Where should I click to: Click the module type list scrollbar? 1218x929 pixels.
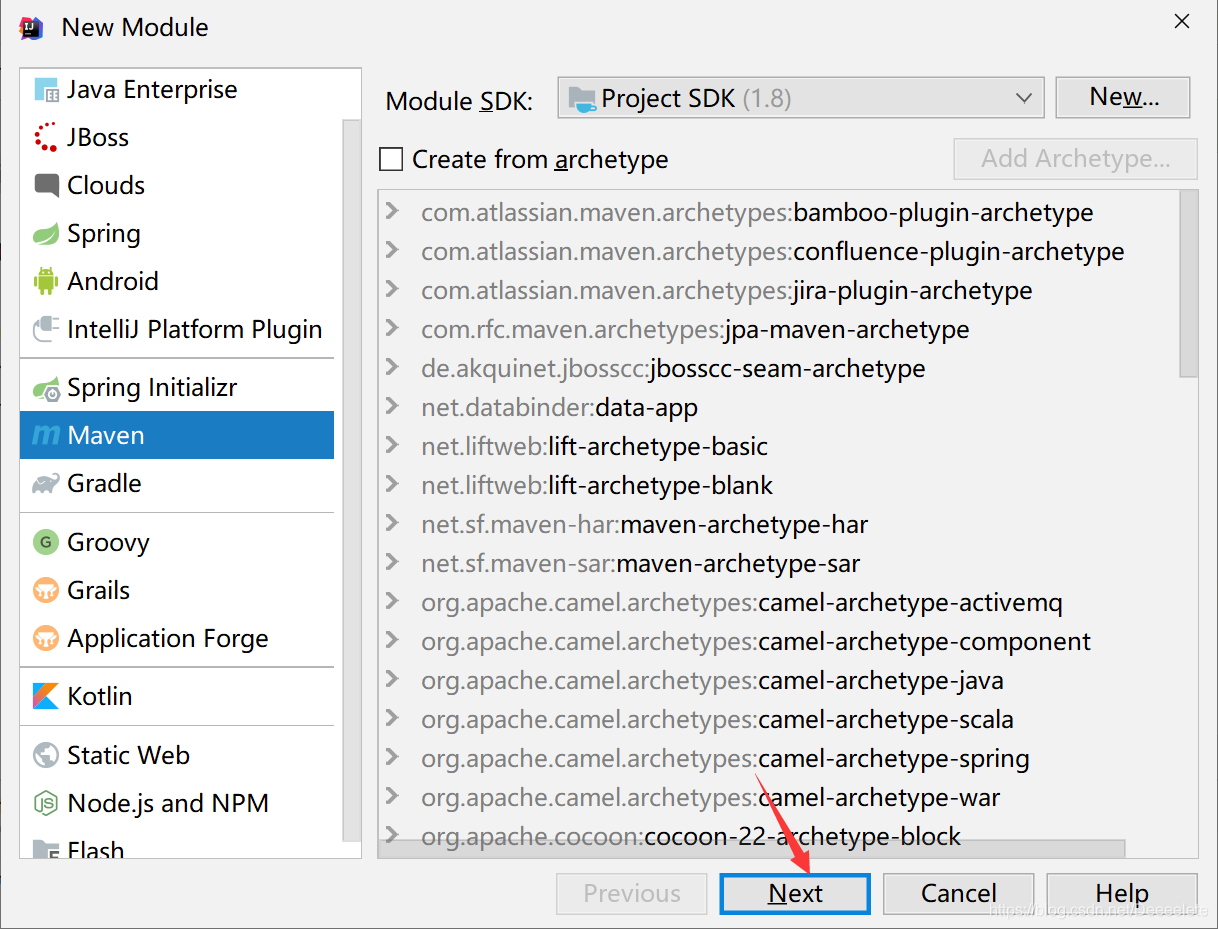[x=351, y=480]
